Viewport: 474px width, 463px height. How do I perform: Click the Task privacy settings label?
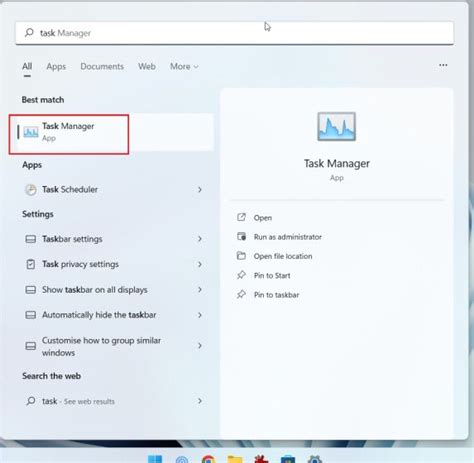pos(80,264)
